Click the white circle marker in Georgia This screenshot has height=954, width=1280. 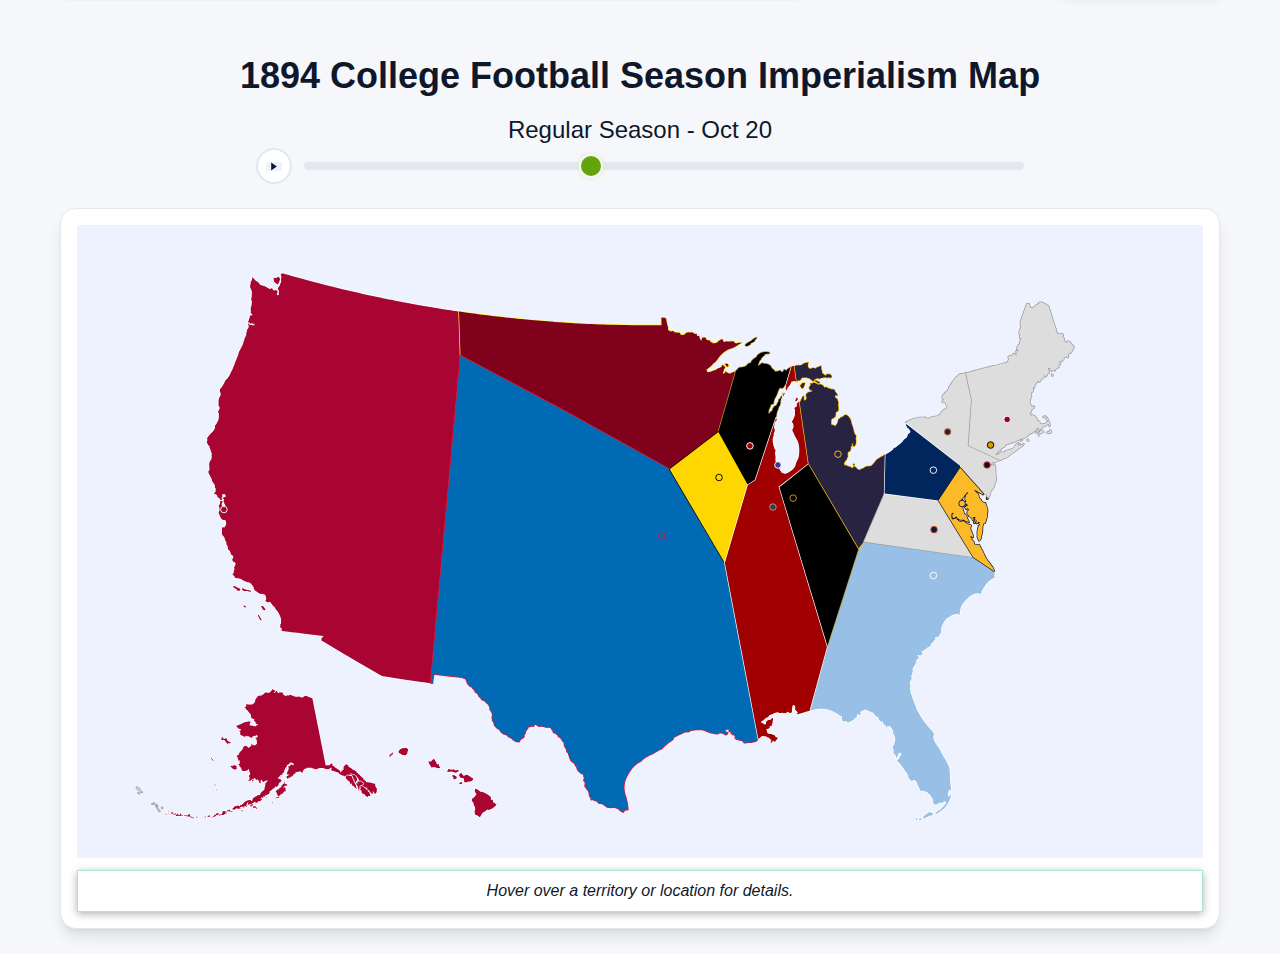[933, 574]
